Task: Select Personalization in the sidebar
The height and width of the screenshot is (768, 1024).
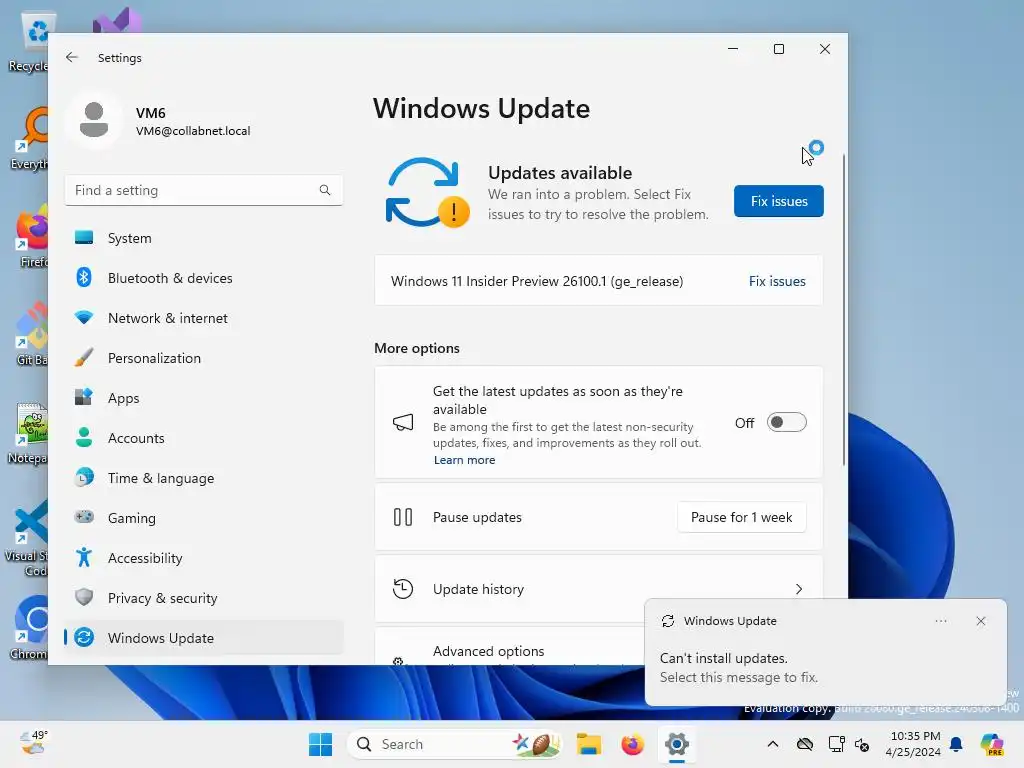Action: [x=204, y=358]
